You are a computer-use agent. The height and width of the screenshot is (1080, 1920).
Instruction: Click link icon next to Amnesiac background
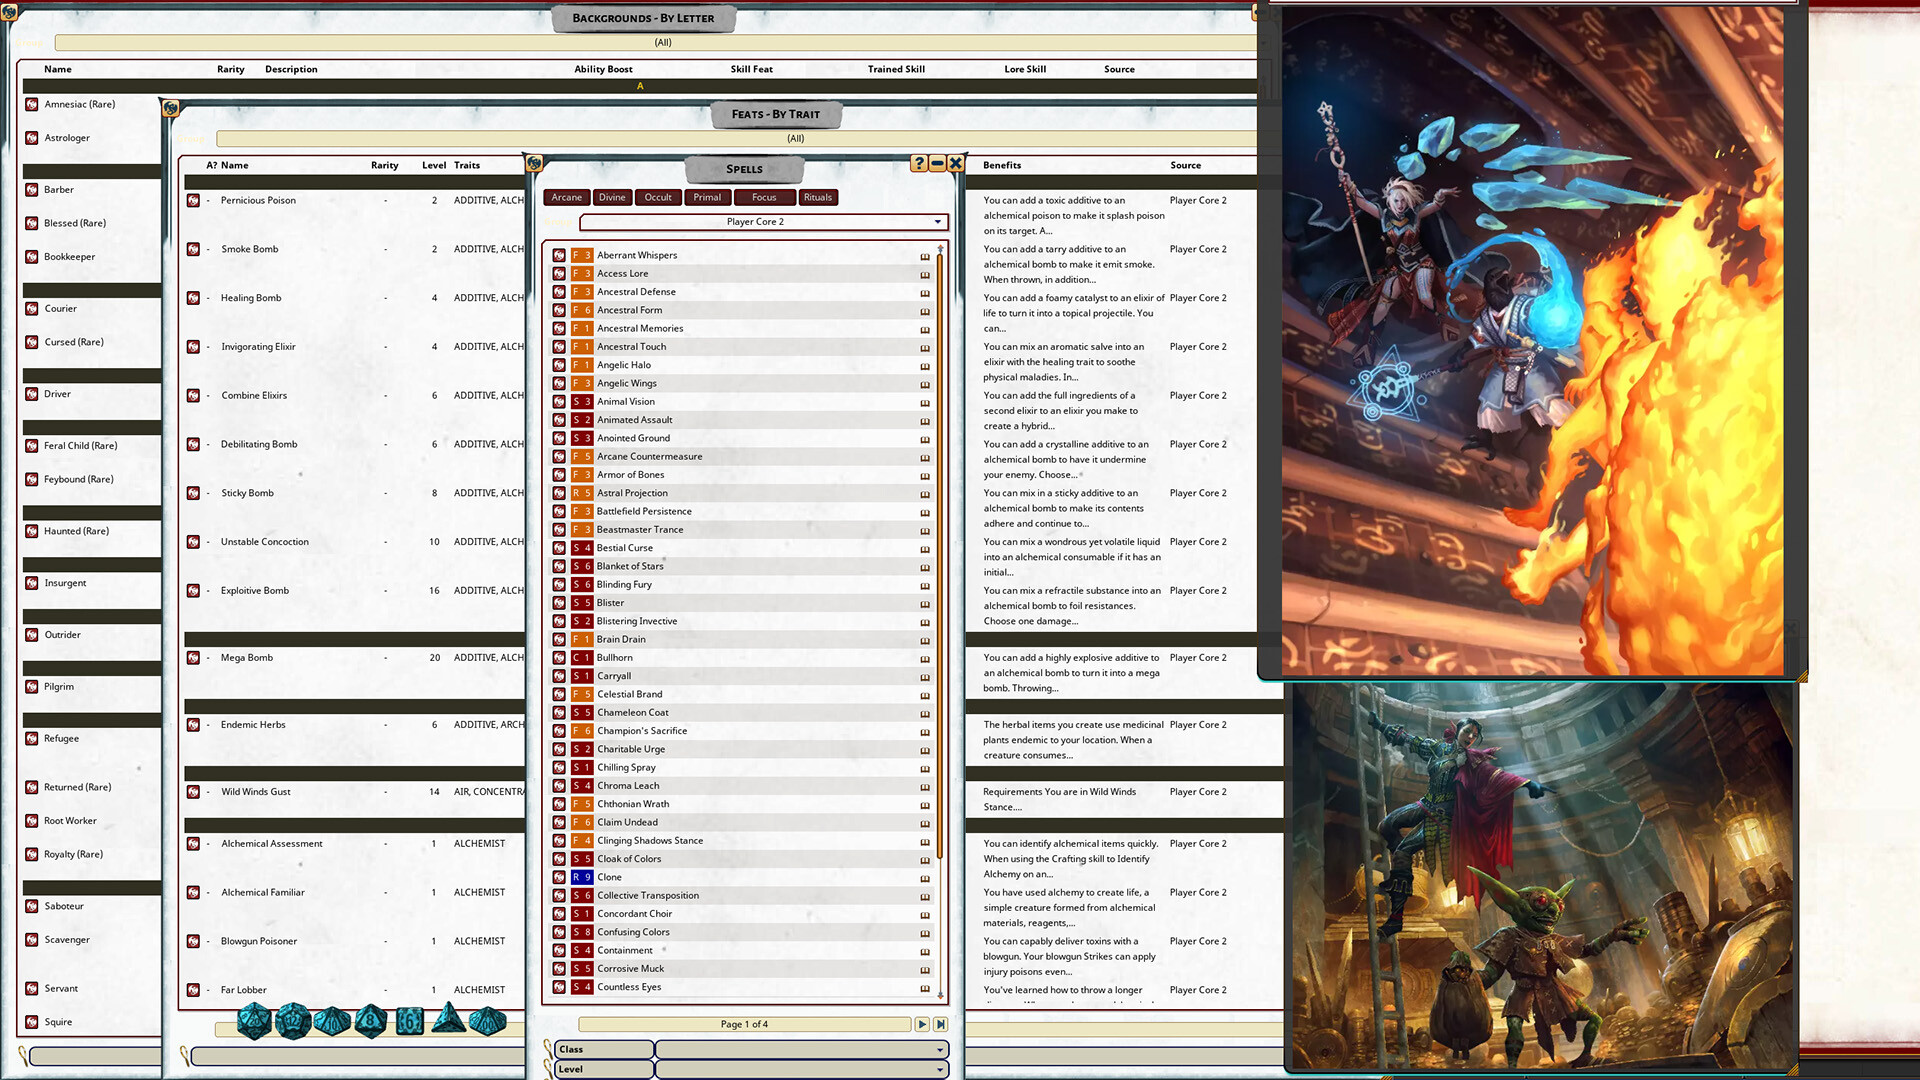(x=32, y=104)
